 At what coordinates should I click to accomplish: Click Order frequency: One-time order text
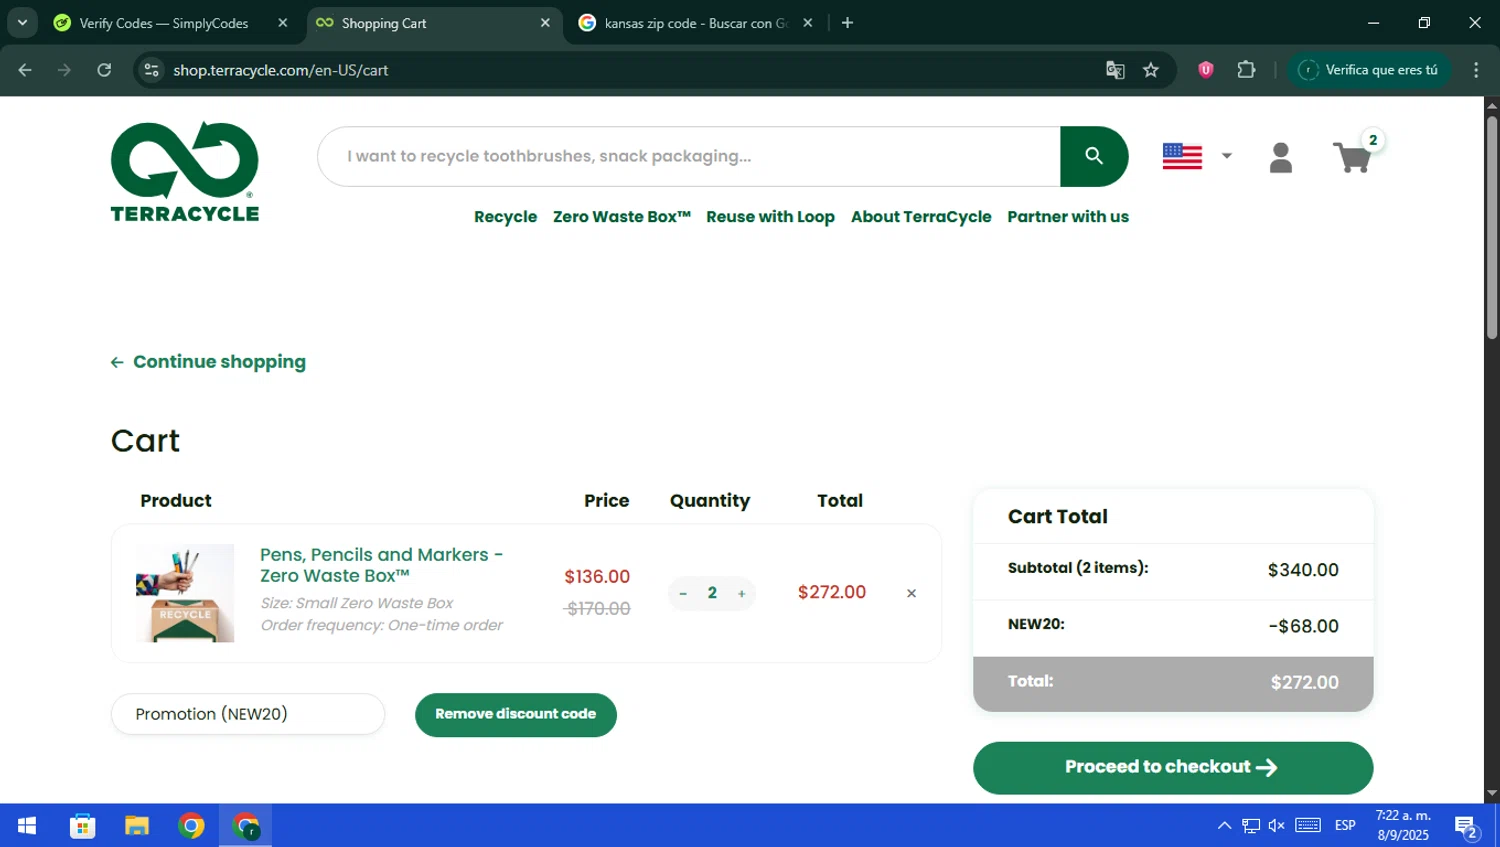point(382,625)
